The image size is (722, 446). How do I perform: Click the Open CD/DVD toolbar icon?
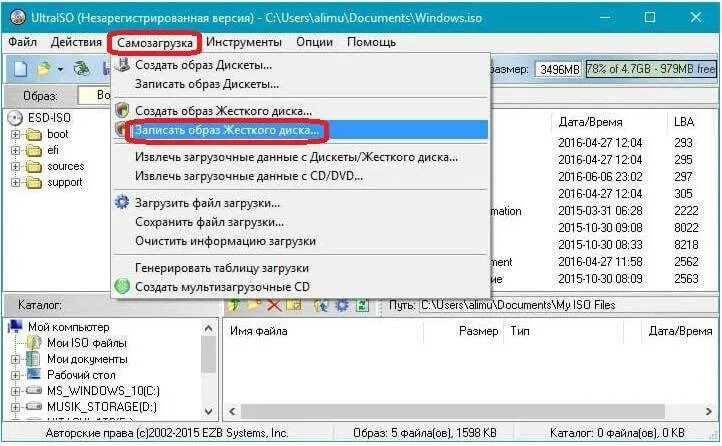click(82, 69)
